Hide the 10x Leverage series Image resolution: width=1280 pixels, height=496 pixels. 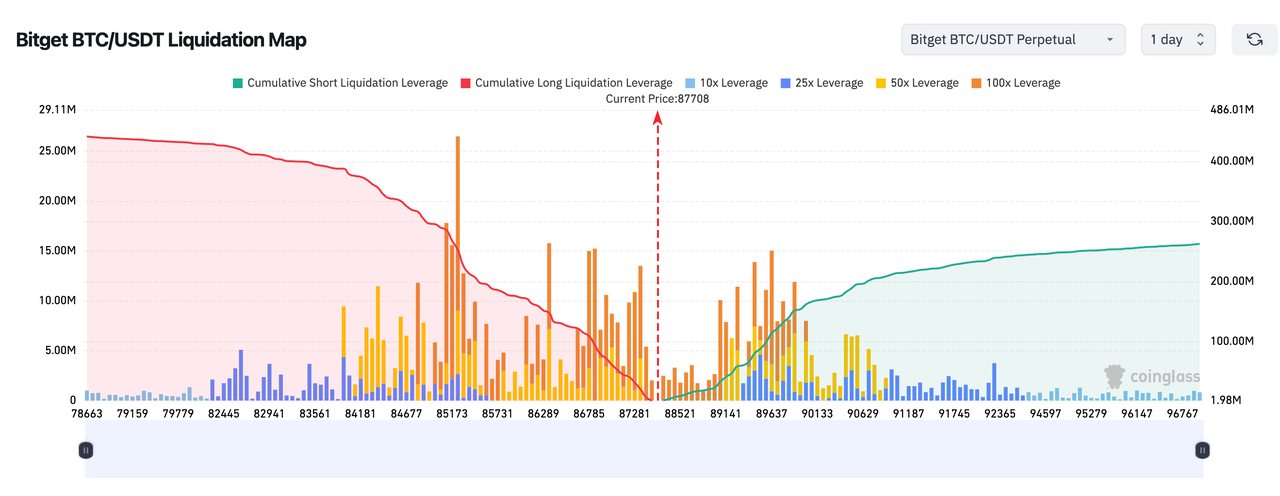tap(726, 83)
